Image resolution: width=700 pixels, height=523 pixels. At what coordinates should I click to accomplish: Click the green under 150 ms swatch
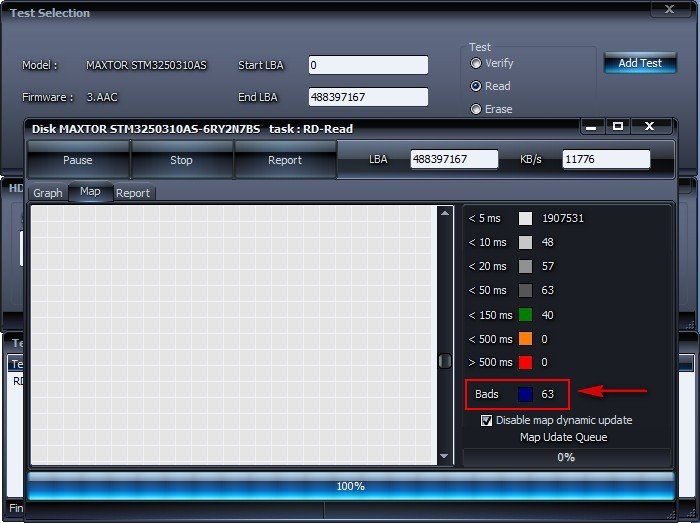525,315
